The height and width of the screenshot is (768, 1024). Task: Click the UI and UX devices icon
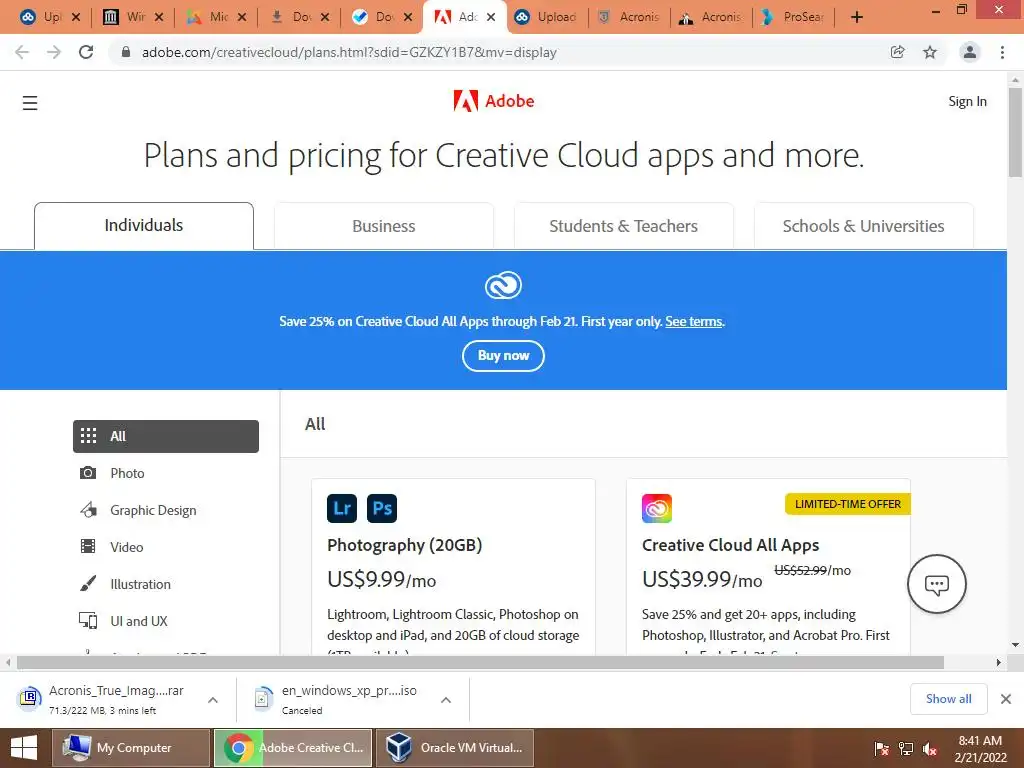click(88, 620)
